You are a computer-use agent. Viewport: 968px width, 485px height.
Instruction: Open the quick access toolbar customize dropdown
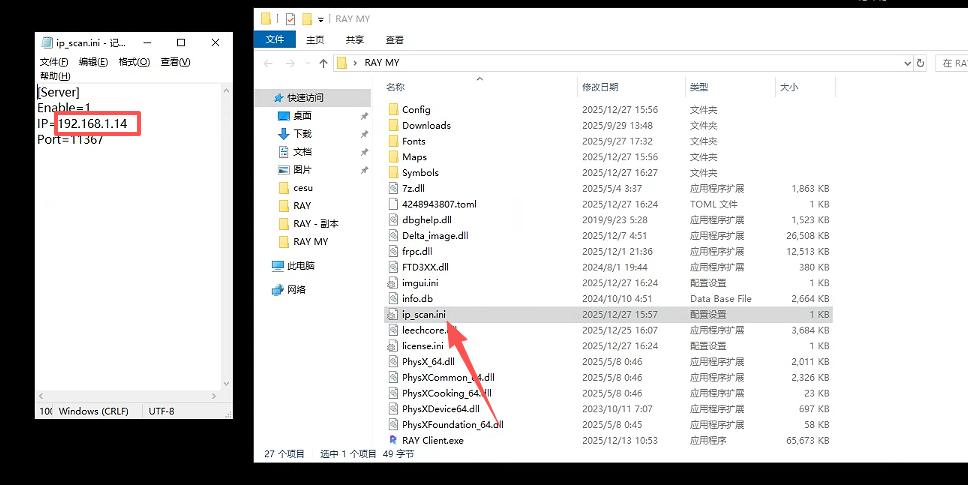pyautogui.click(x=321, y=20)
